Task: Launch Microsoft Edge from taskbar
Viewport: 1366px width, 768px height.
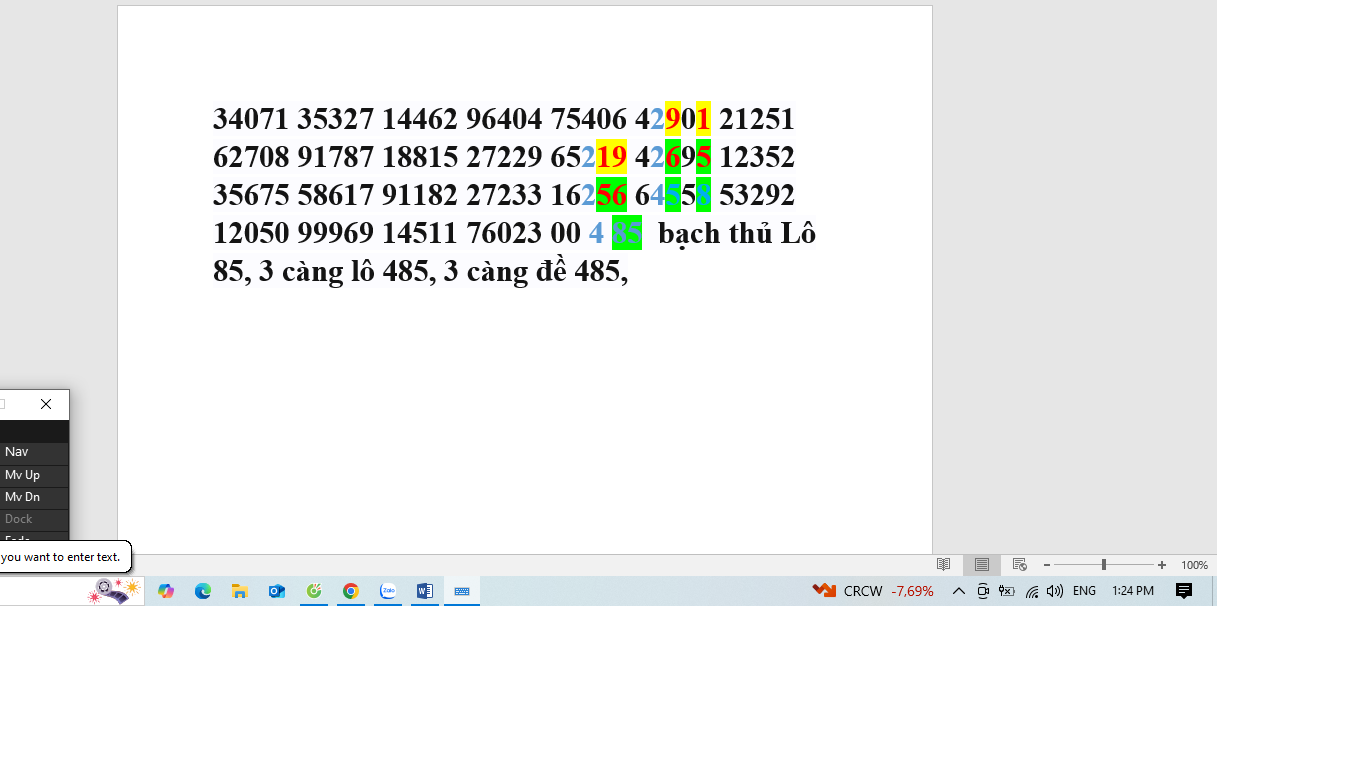Action: pyautogui.click(x=203, y=591)
